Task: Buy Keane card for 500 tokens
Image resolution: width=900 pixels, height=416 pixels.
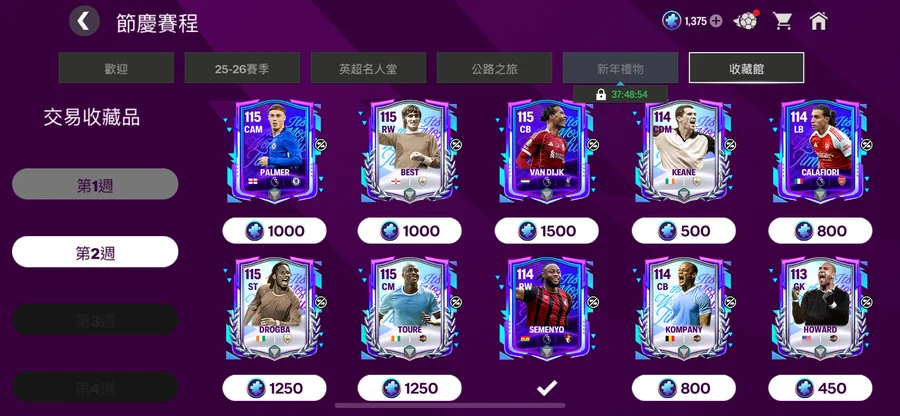Action: click(x=684, y=231)
